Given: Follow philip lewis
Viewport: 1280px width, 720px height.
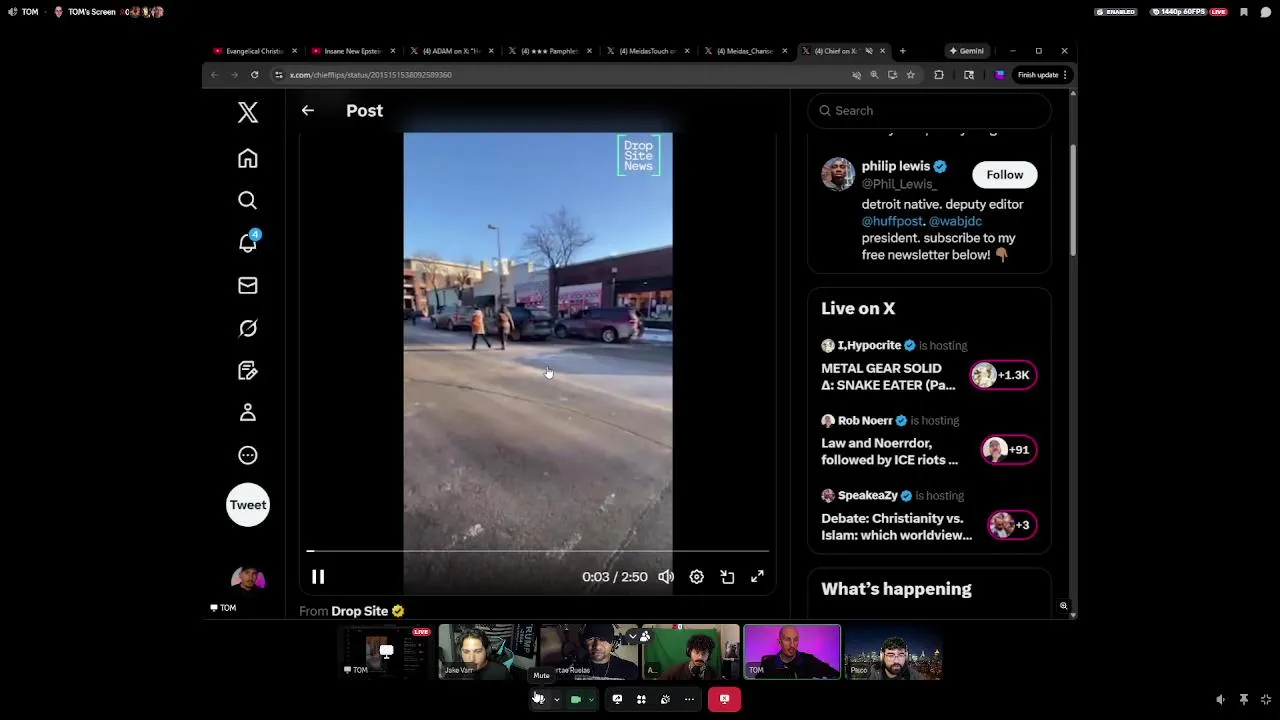Looking at the screenshot, I should (x=1005, y=175).
